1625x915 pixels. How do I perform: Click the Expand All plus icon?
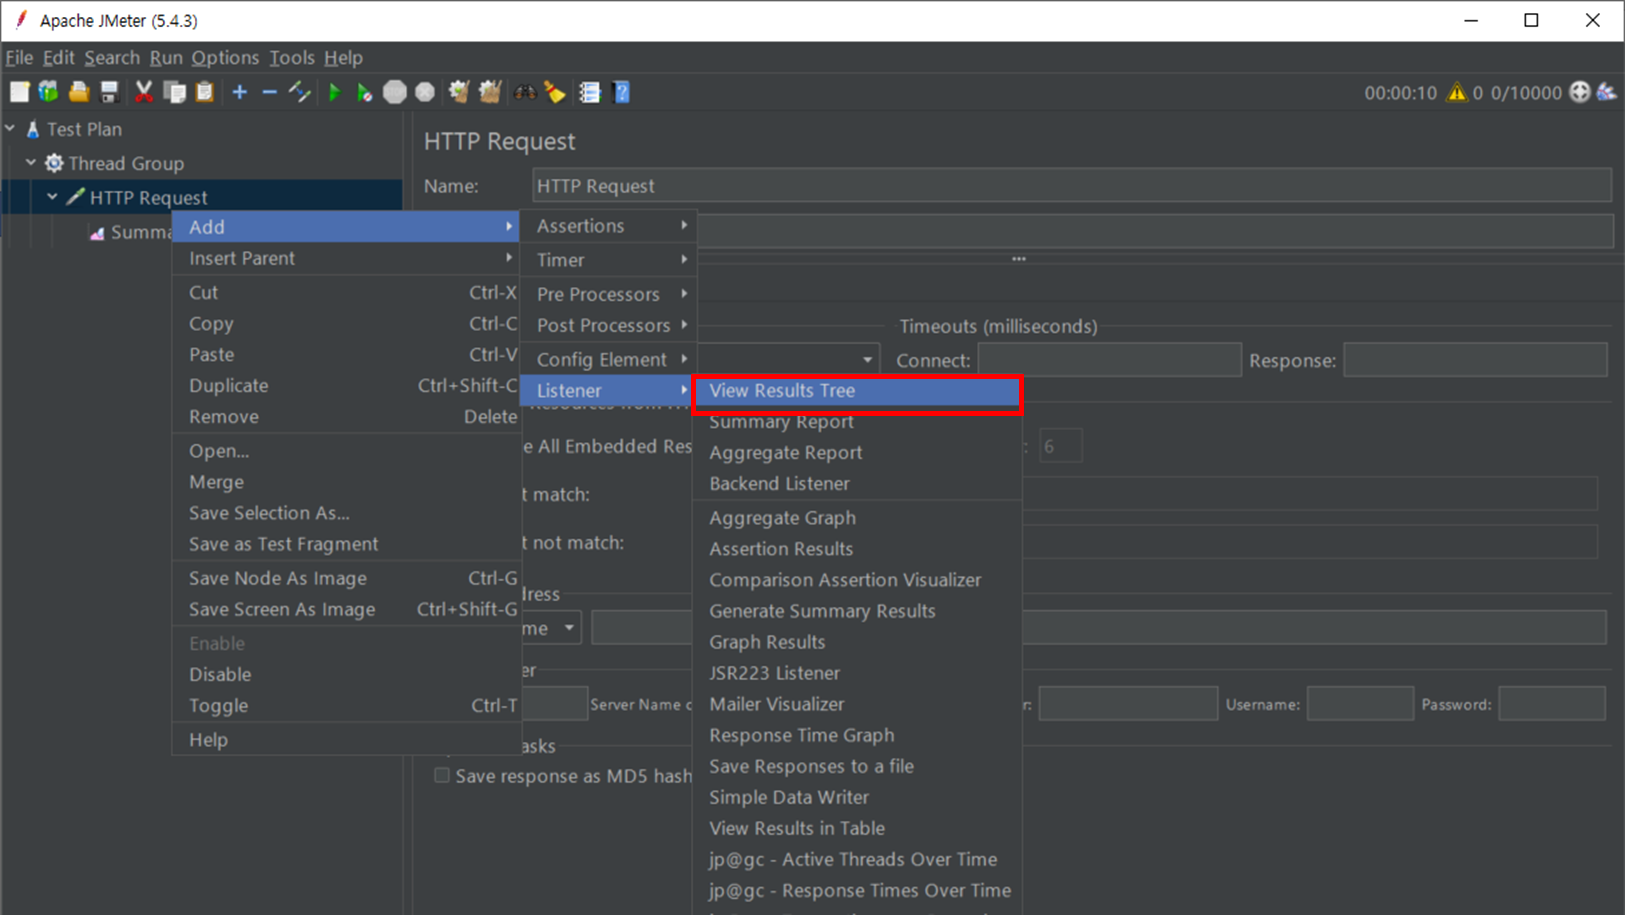[240, 92]
